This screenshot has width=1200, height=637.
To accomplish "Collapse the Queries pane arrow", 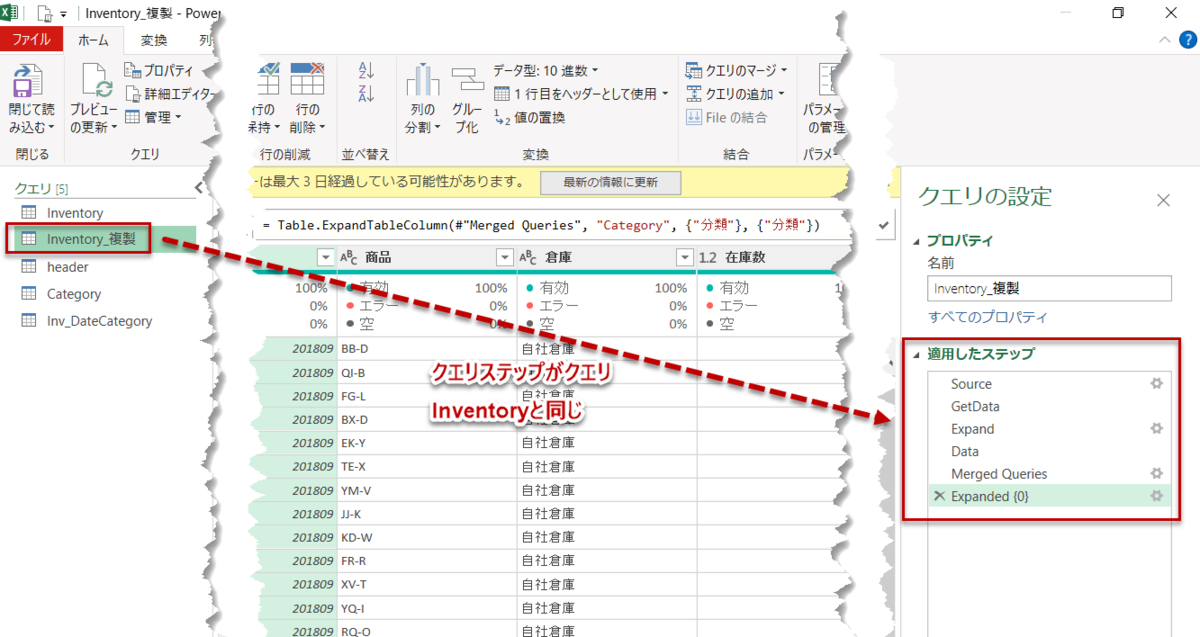I will coord(199,188).
